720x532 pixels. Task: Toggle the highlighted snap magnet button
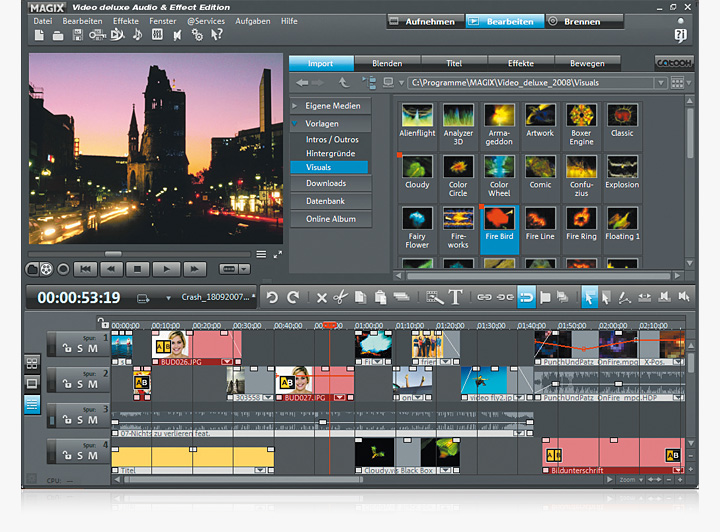[526, 297]
